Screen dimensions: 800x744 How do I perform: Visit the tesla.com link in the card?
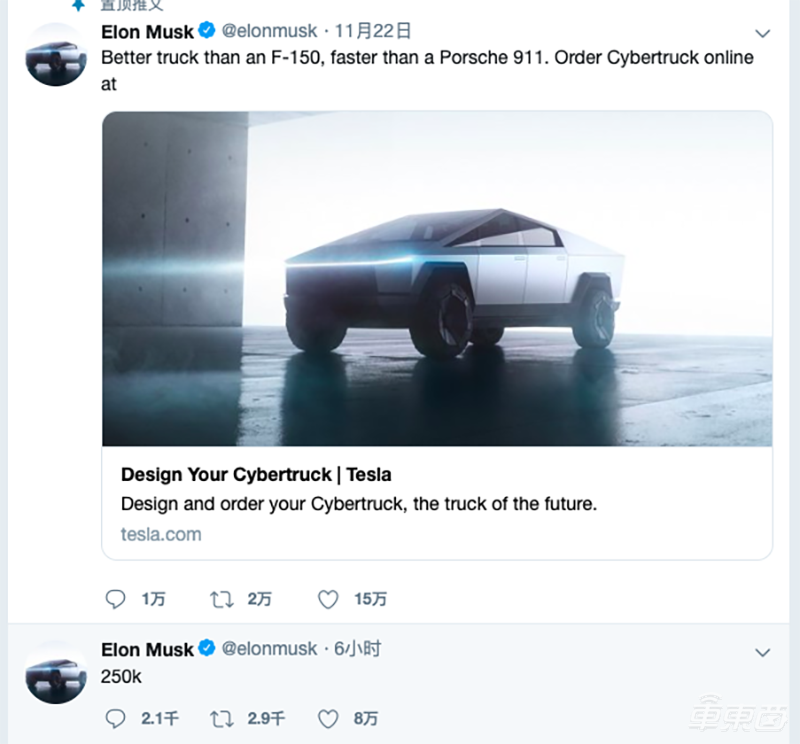pyautogui.click(x=161, y=534)
